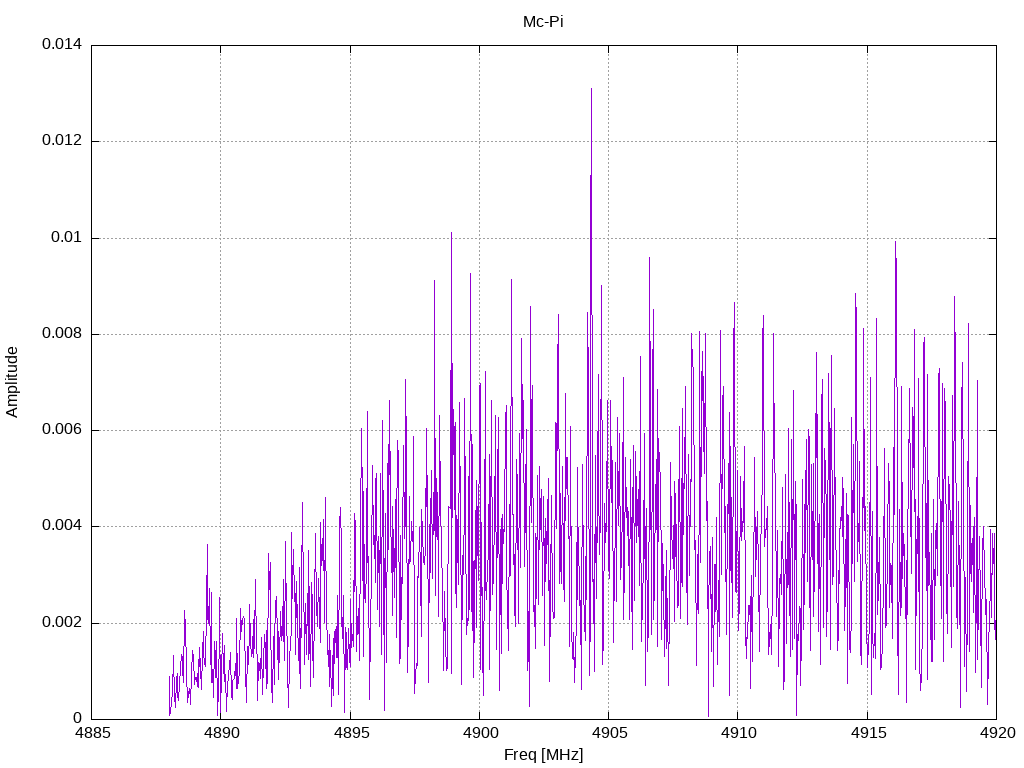The height and width of the screenshot is (768, 1024).
Task: Select the Freq [MHz] x-axis label
Action: click(543, 755)
